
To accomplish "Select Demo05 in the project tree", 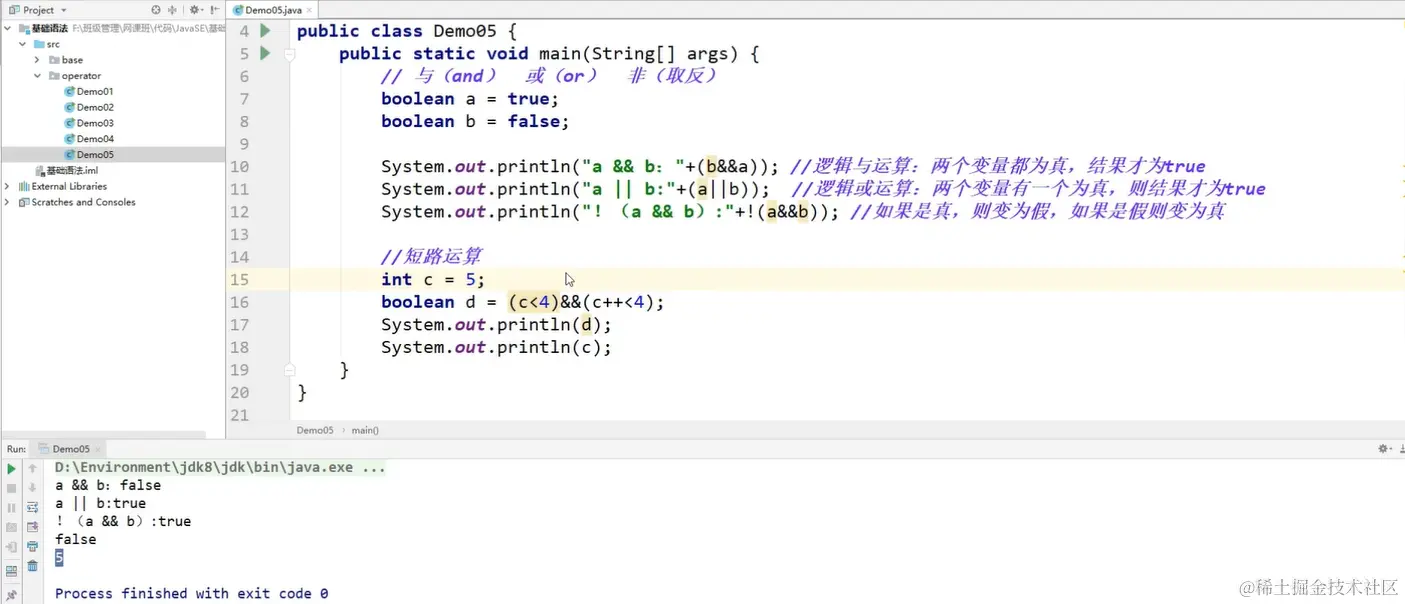I will (x=89, y=155).
